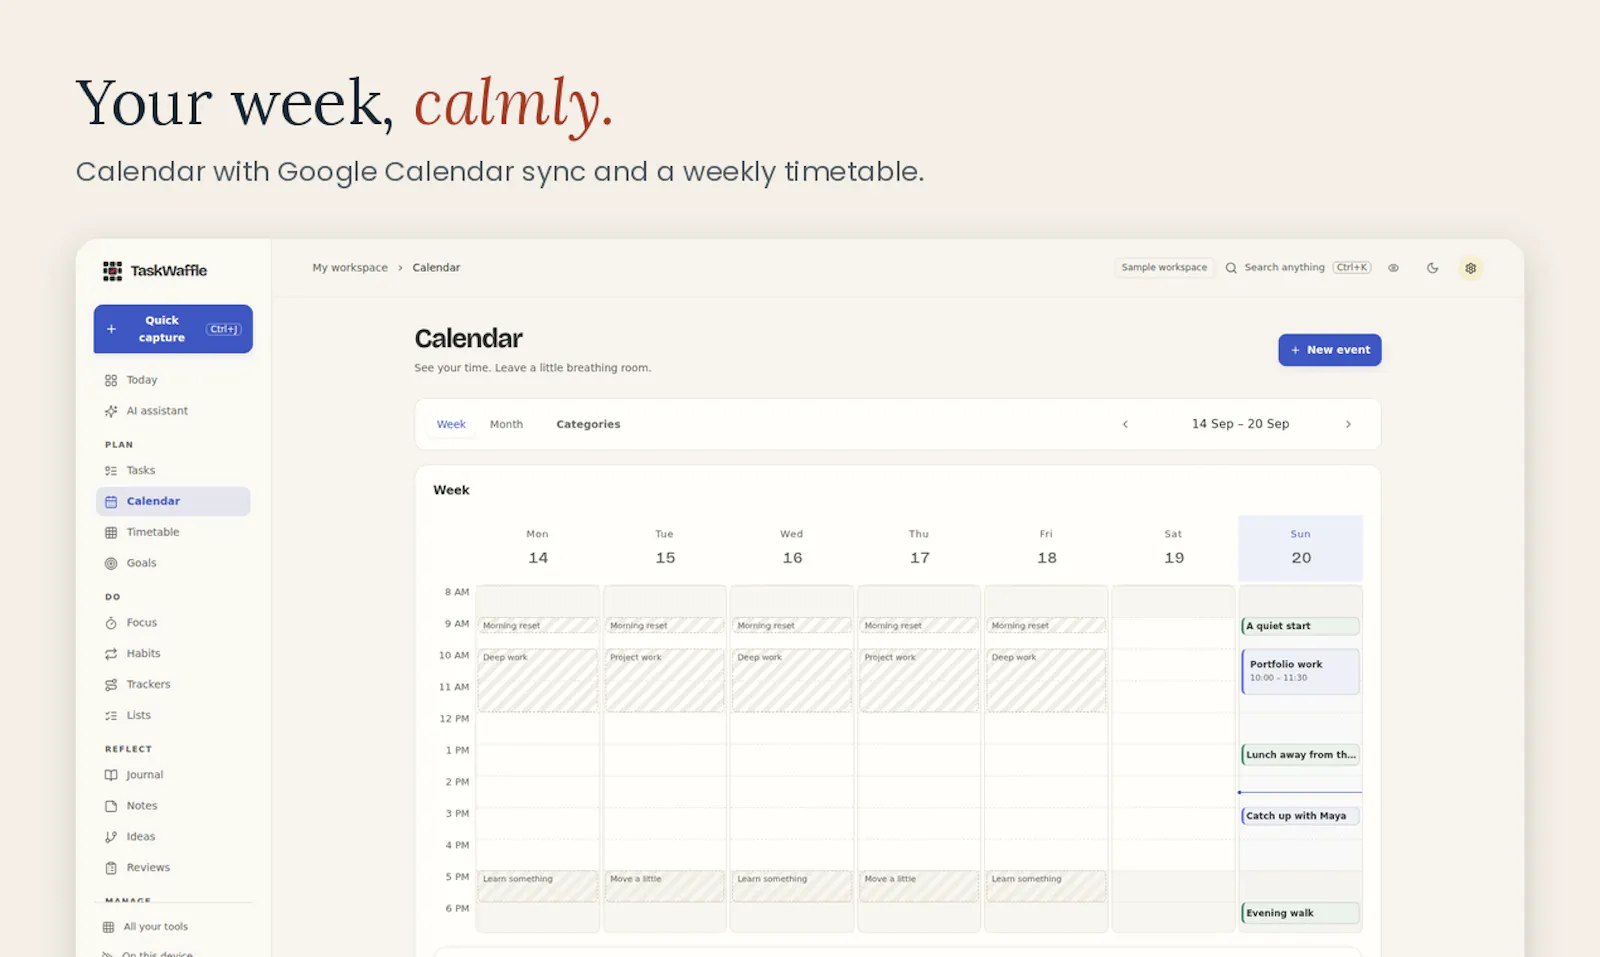Open the AI assistant sparkle icon
Image resolution: width=1600 pixels, height=957 pixels.
point(111,411)
